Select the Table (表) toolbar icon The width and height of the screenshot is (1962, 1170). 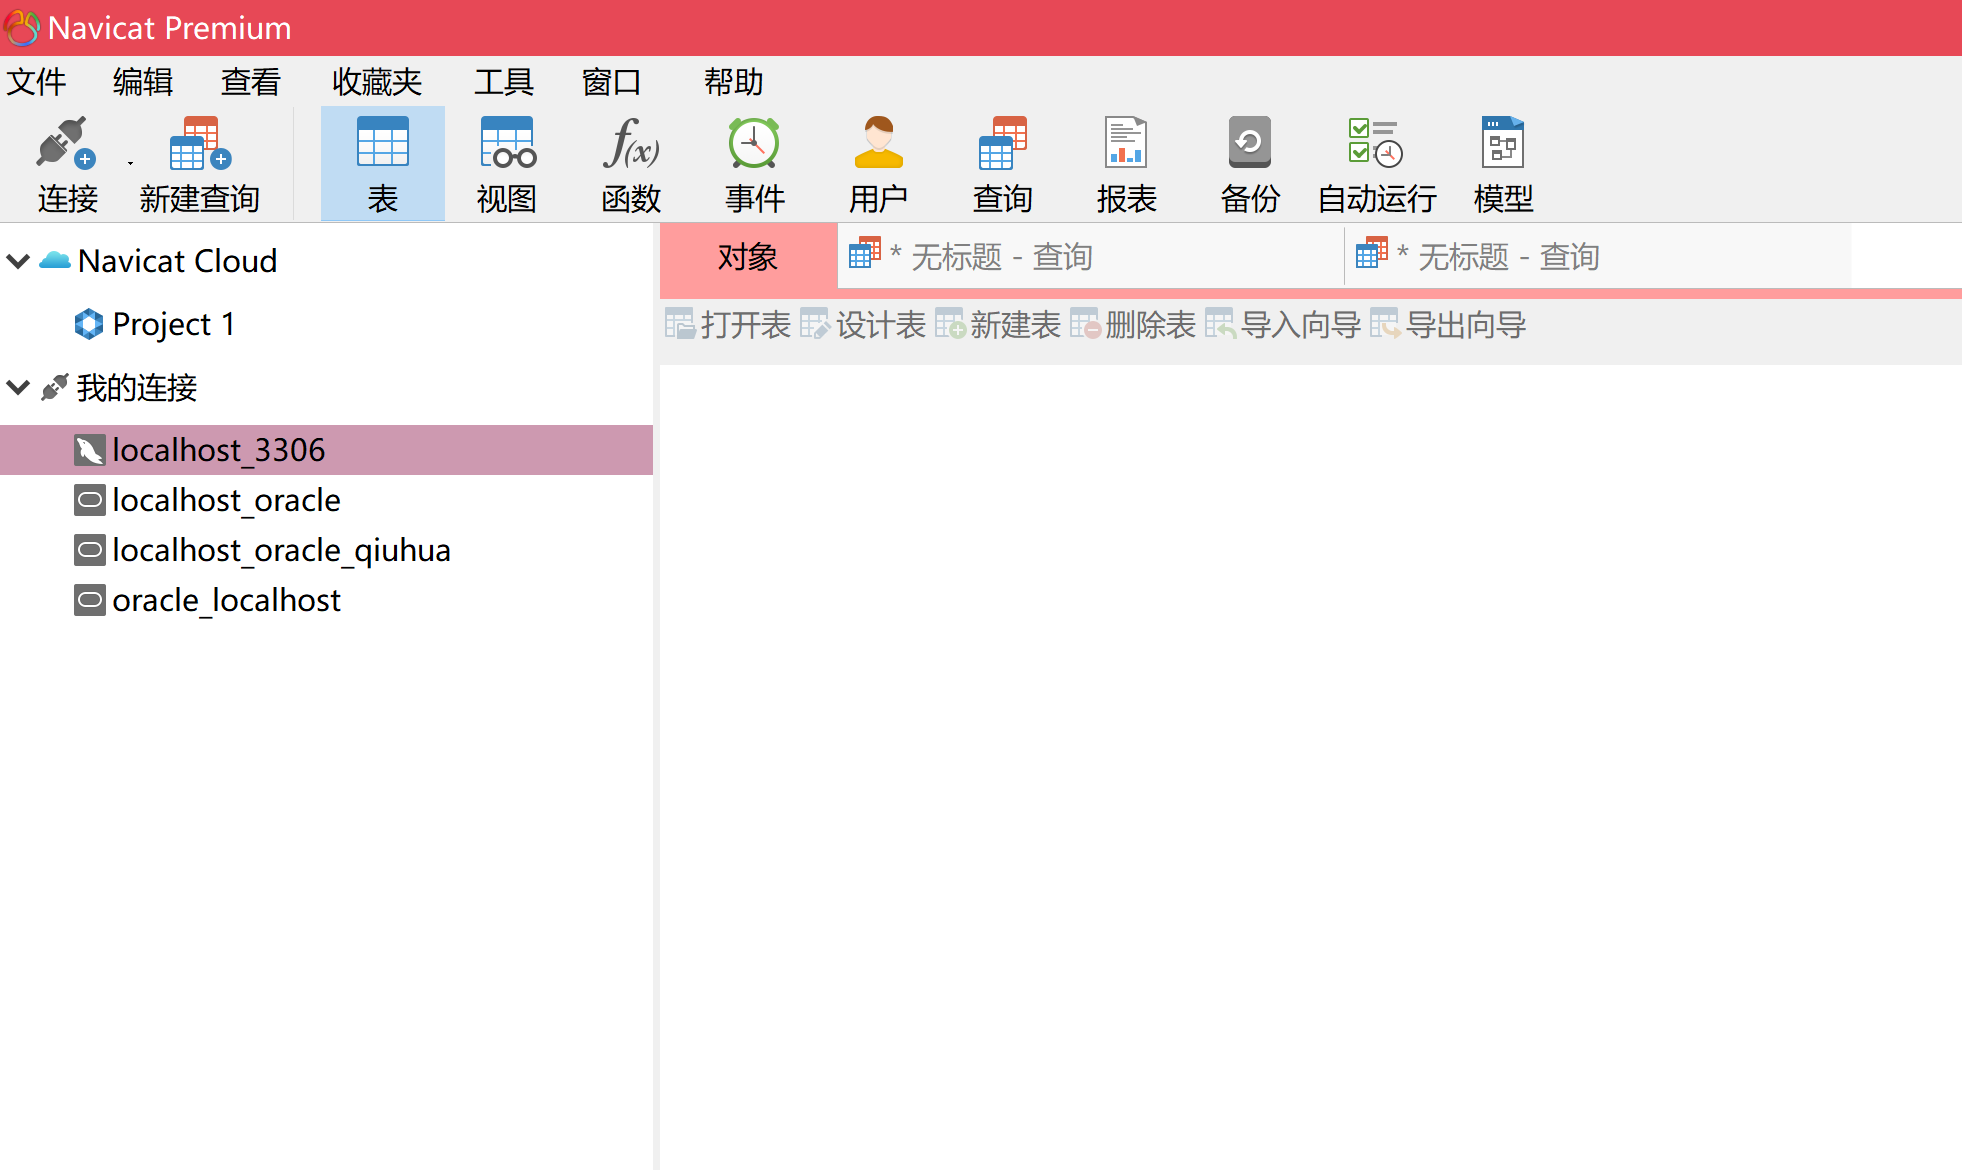(x=383, y=142)
